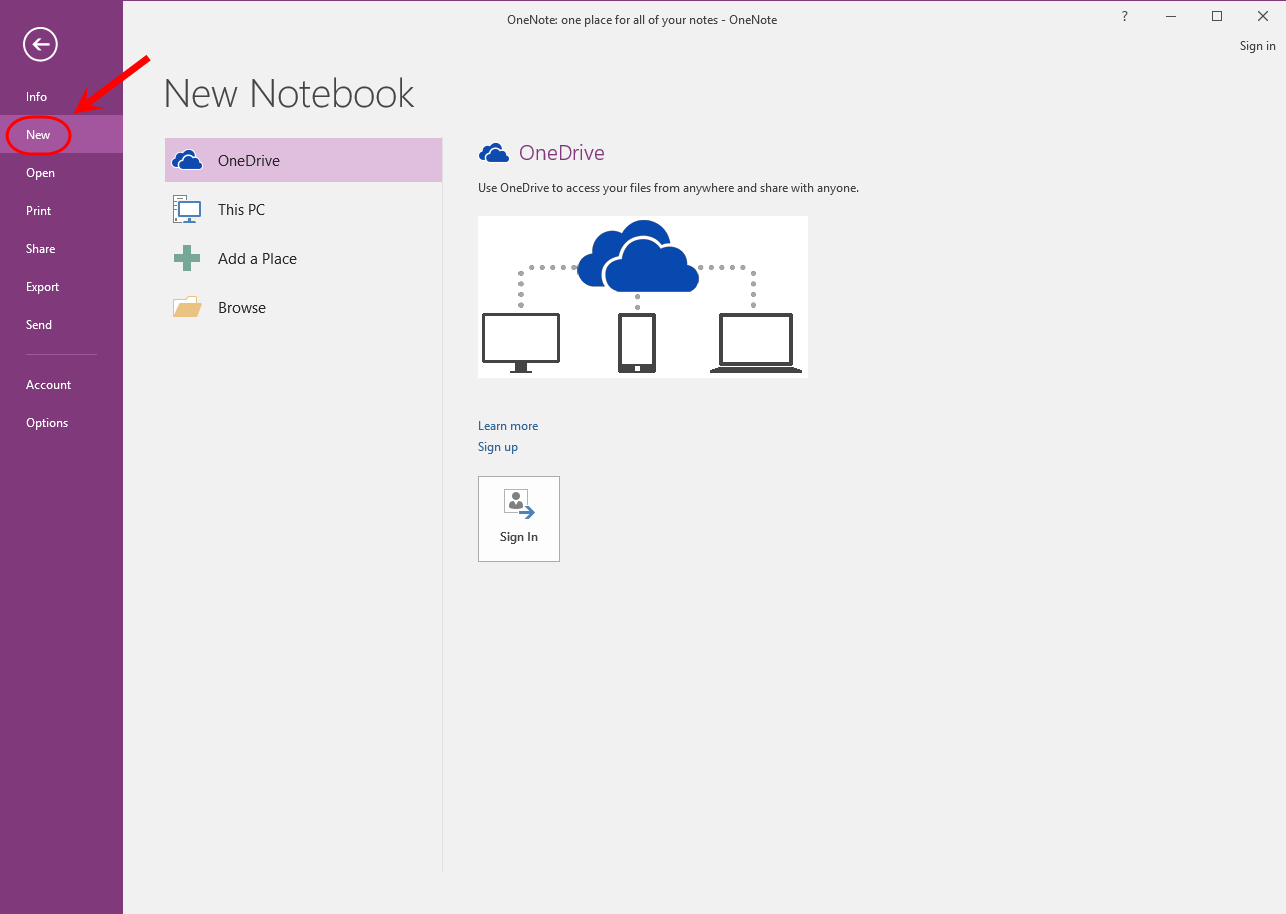Minimize the OneNote window

point(1171,16)
